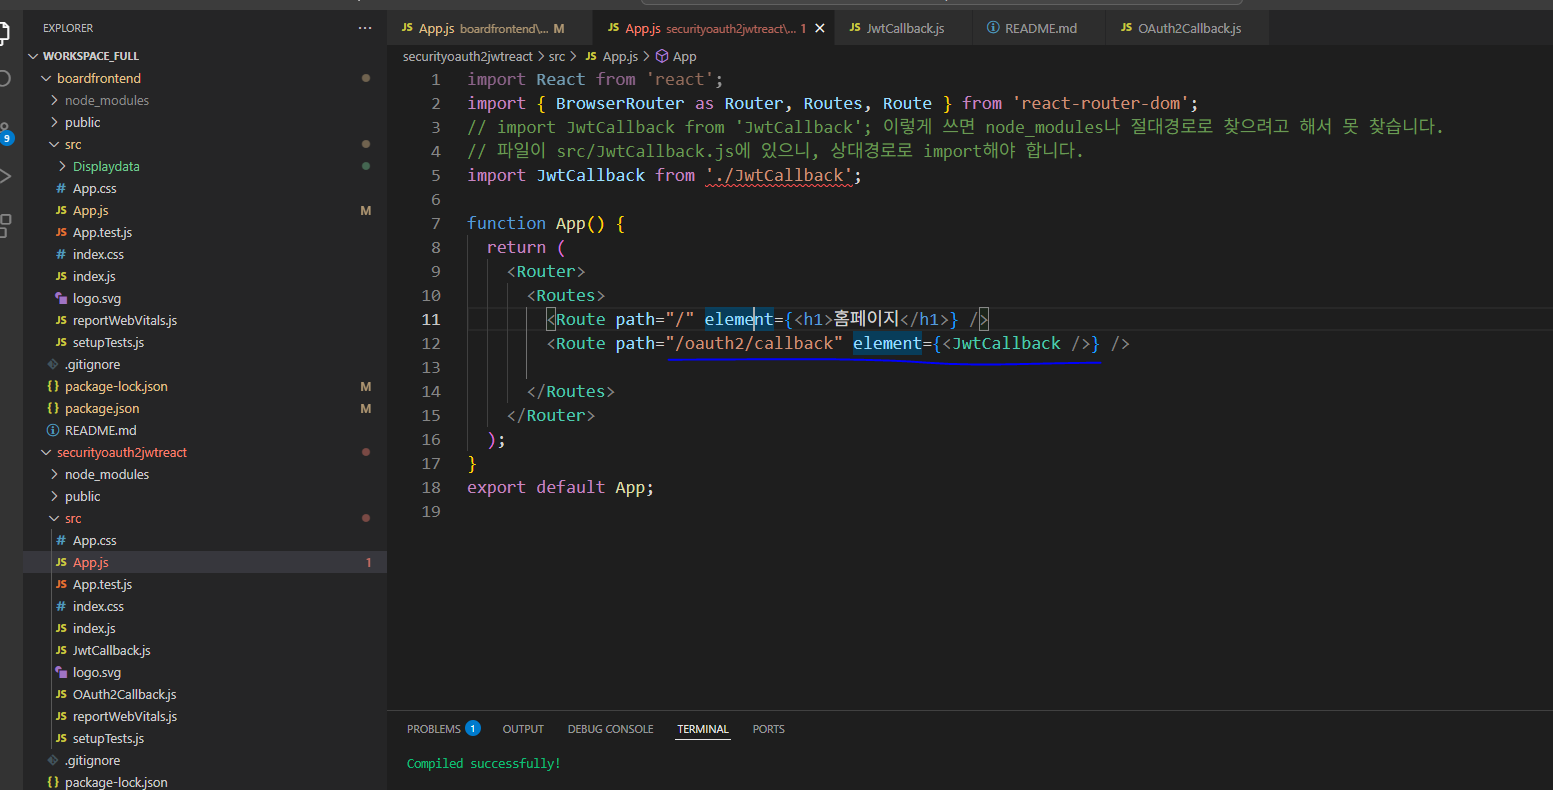Image resolution: width=1553 pixels, height=790 pixels.
Task: Switch to the OAuth2Callback.js editor tab
Action: (x=1188, y=28)
